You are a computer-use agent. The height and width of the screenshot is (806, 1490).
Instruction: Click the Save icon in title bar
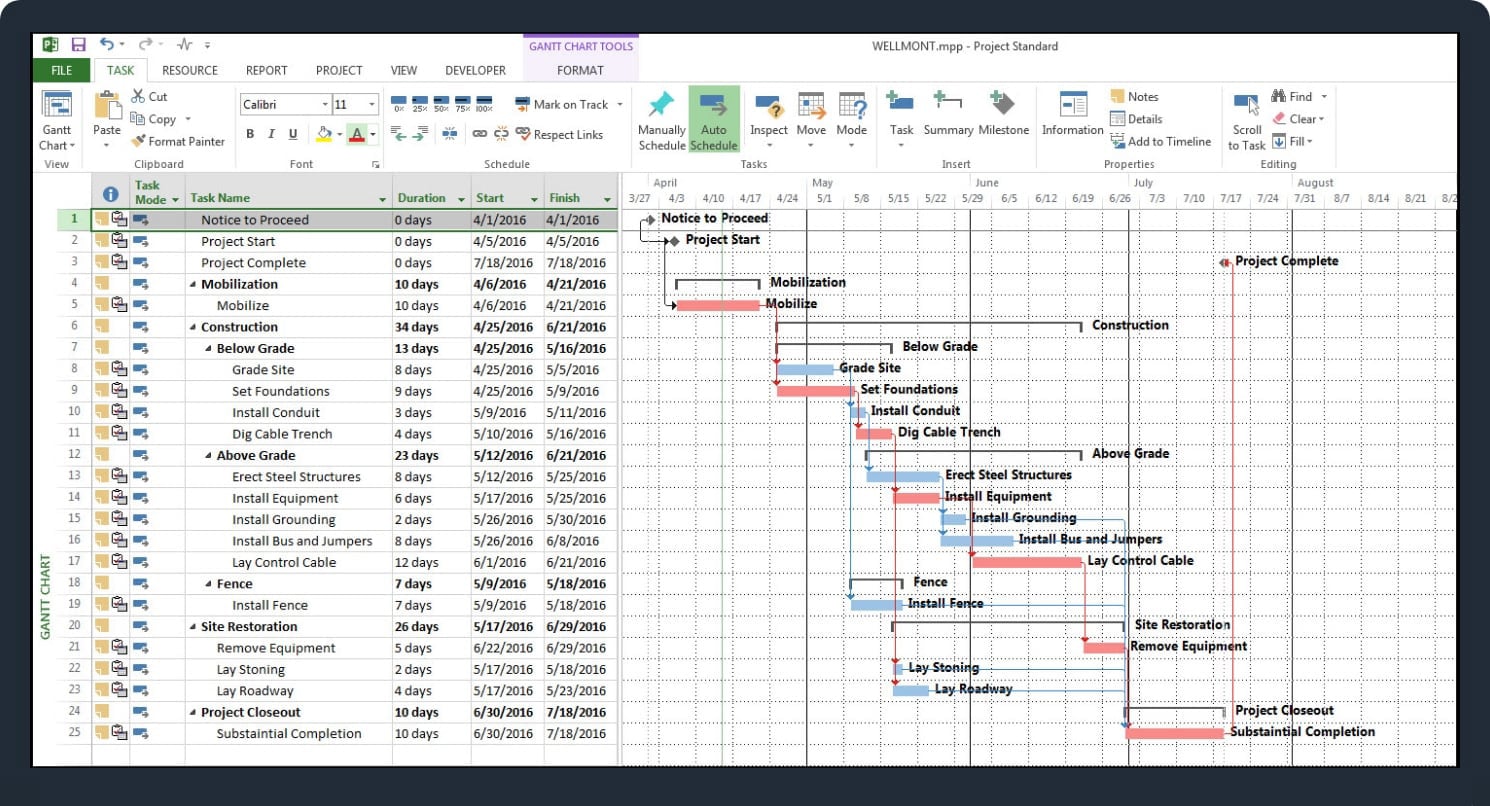click(78, 45)
